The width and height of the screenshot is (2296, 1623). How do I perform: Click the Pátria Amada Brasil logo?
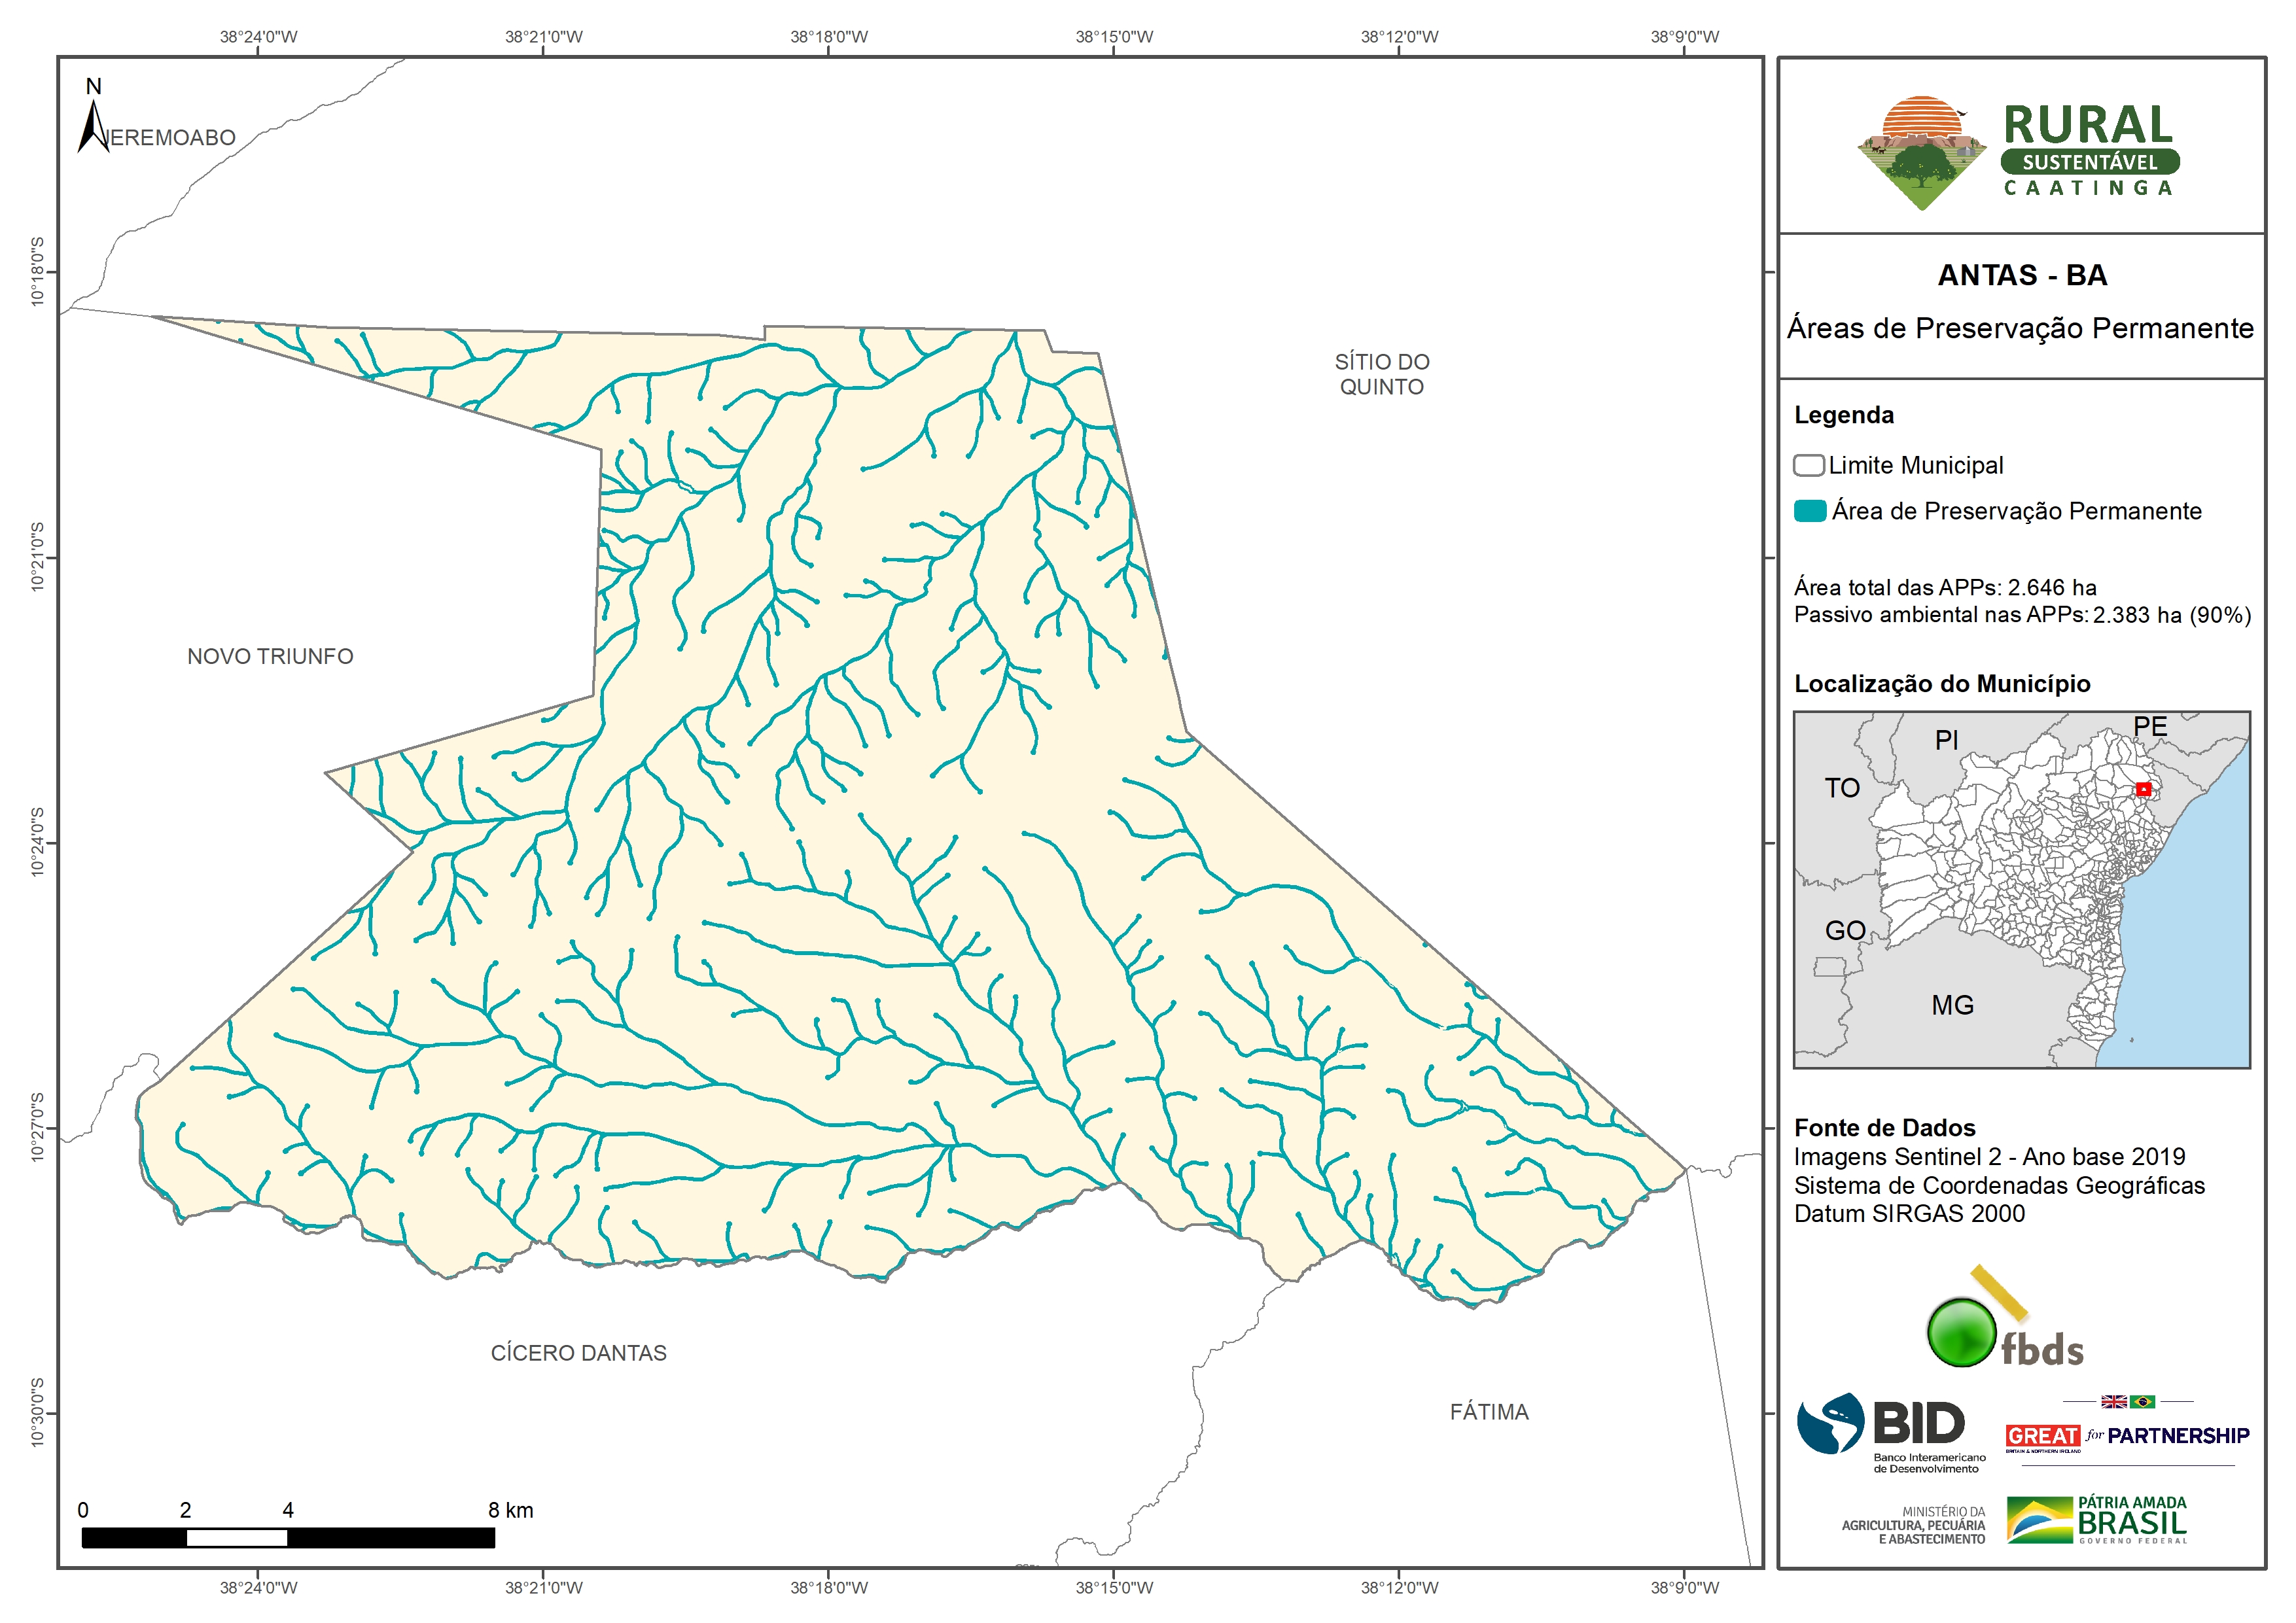pyautogui.click(x=2097, y=1520)
